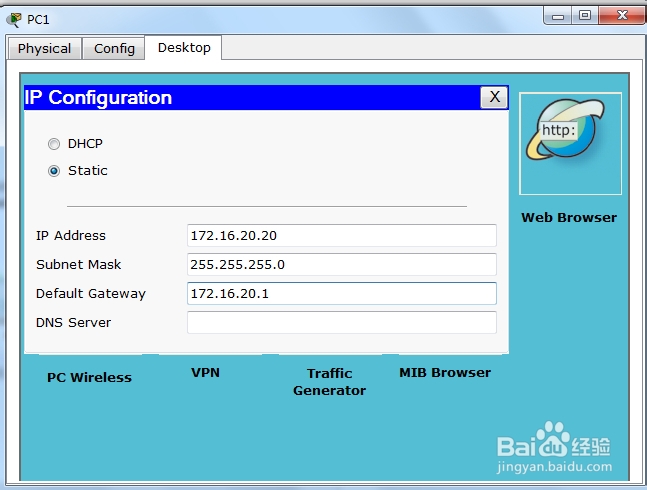Click the PC1 title bar icon

(x=14, y=19)
